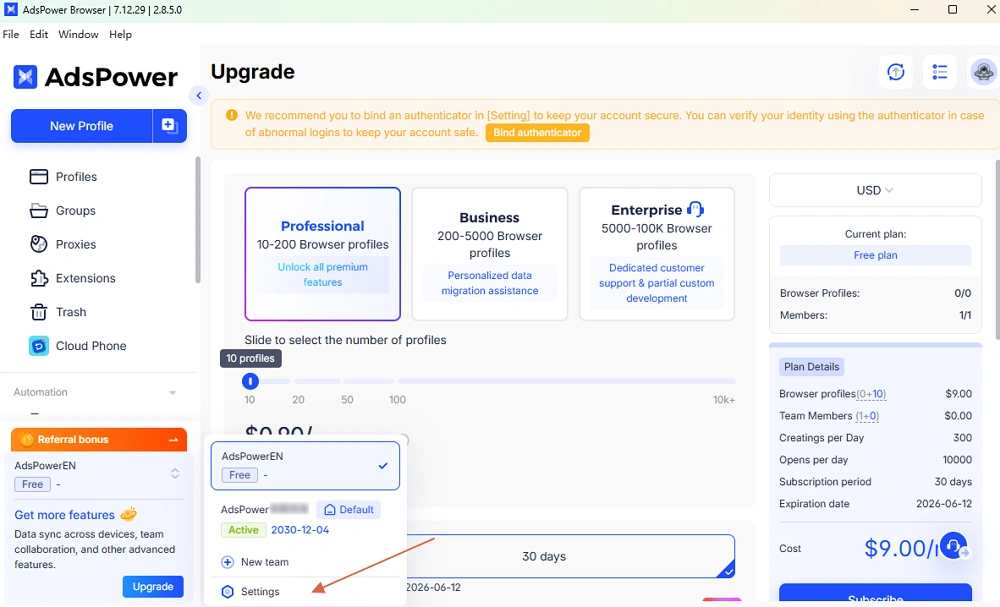The height and width of the screenshot is (607, 1000).
Task: Click the warning icon in authenticator banner
Action: (x=232, y=115)
